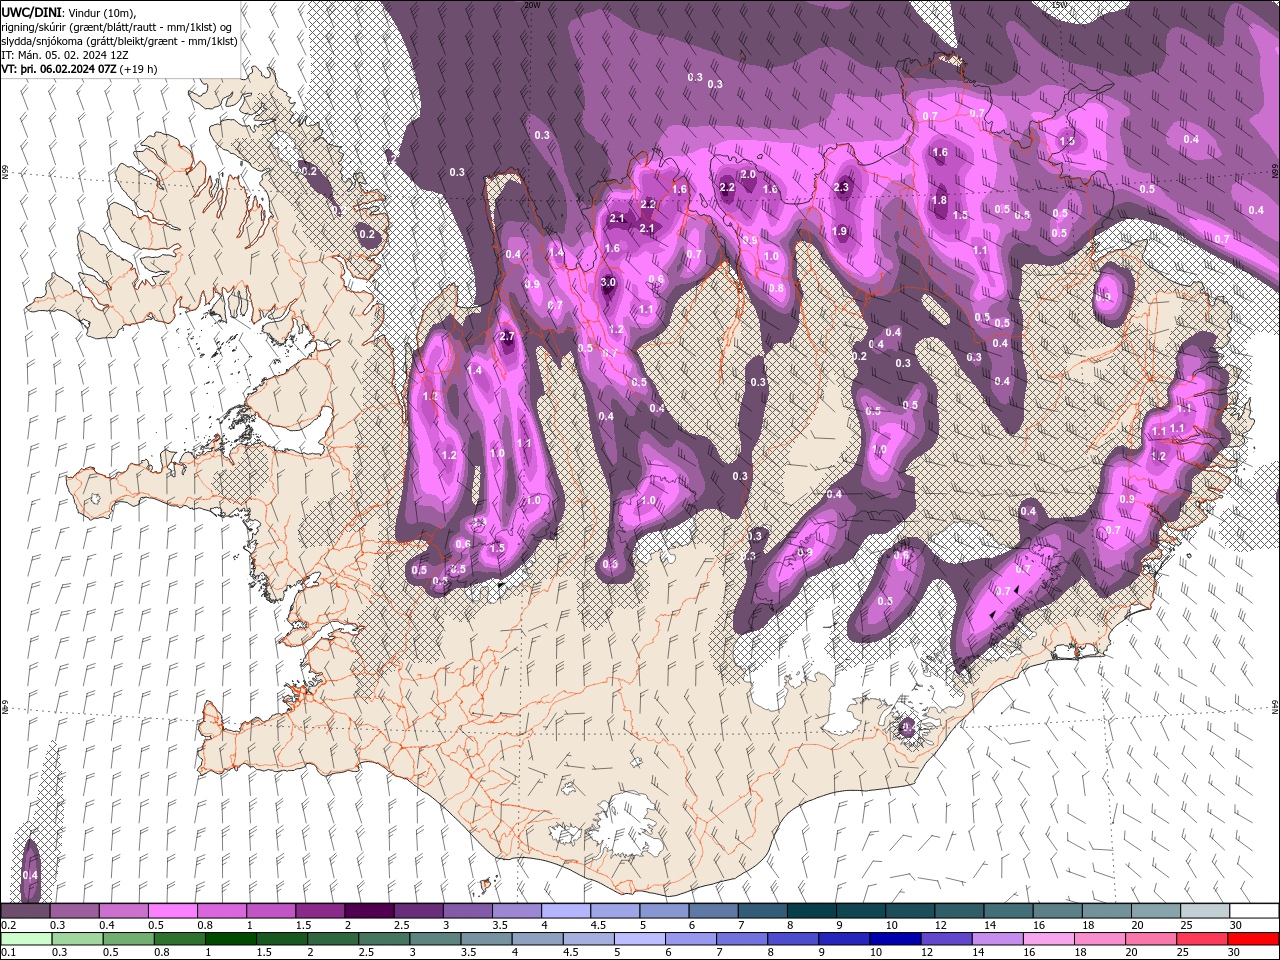
Task: Click the 20W longitude label
Action: [x=532, y=4]
